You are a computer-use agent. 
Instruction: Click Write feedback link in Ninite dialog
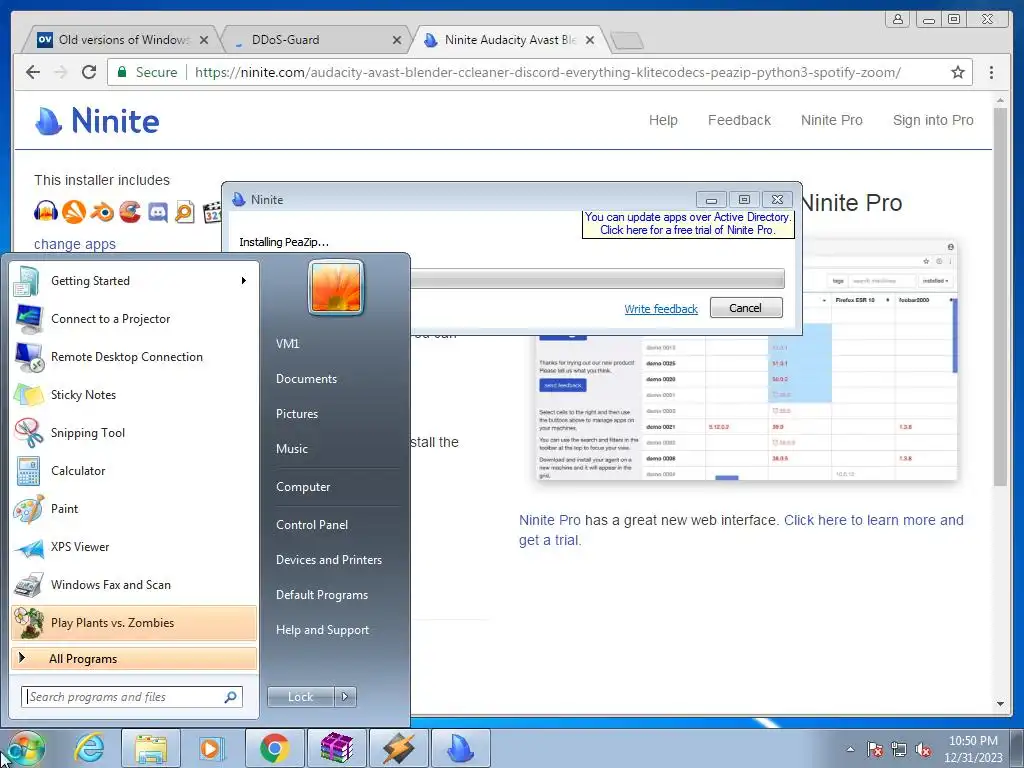(x=661, y=309)
